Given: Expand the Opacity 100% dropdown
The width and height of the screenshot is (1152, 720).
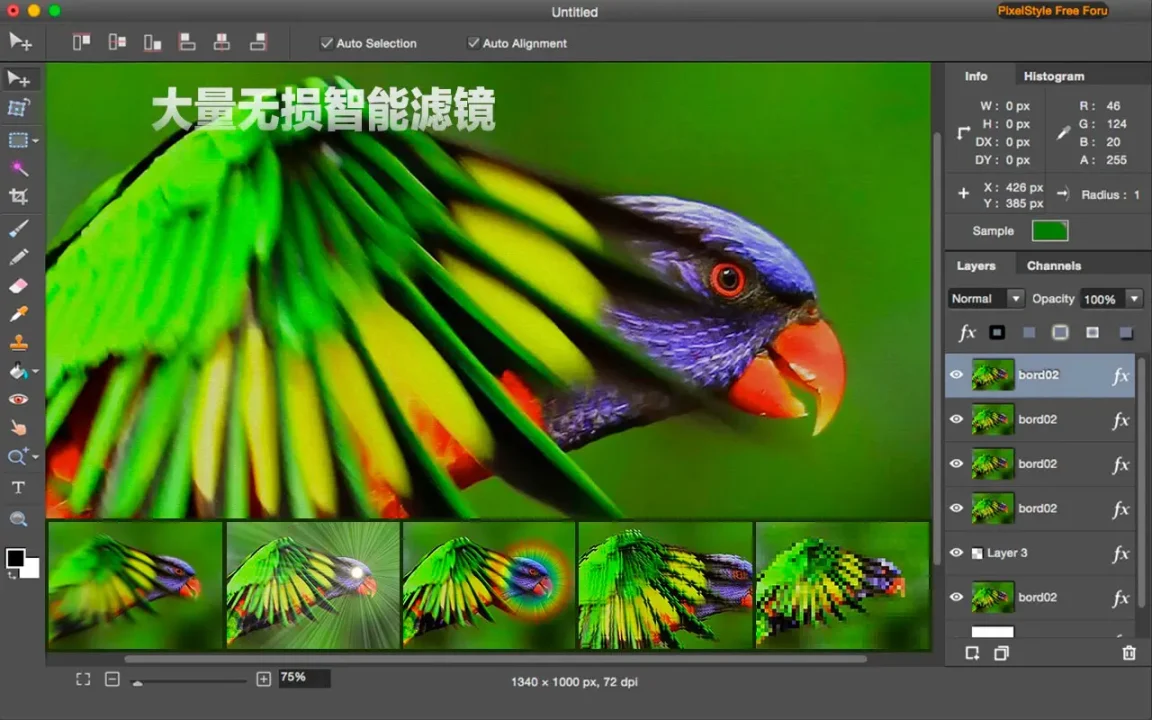Looking at the screenshot, I should (1112, 298).
